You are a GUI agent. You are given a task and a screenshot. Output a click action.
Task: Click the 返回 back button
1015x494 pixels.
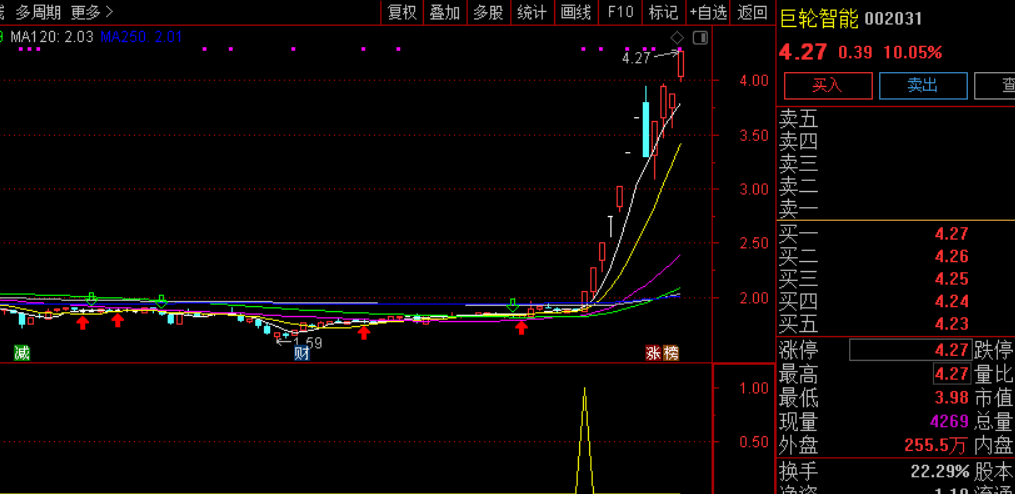[752, 12]
